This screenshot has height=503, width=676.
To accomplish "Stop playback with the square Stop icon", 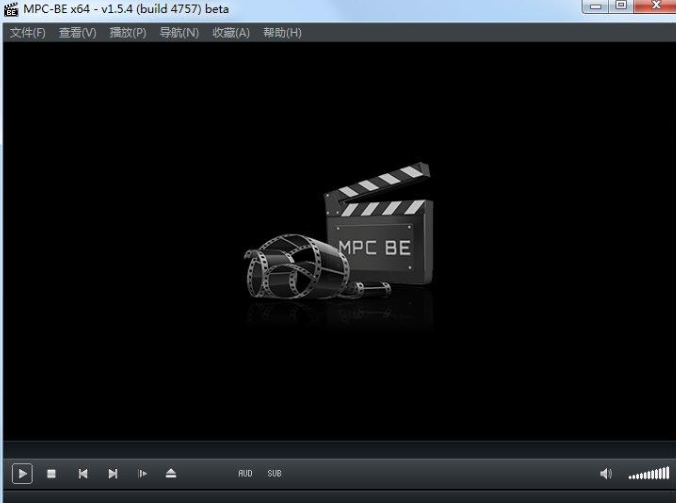I will click(x=51, y=474).
